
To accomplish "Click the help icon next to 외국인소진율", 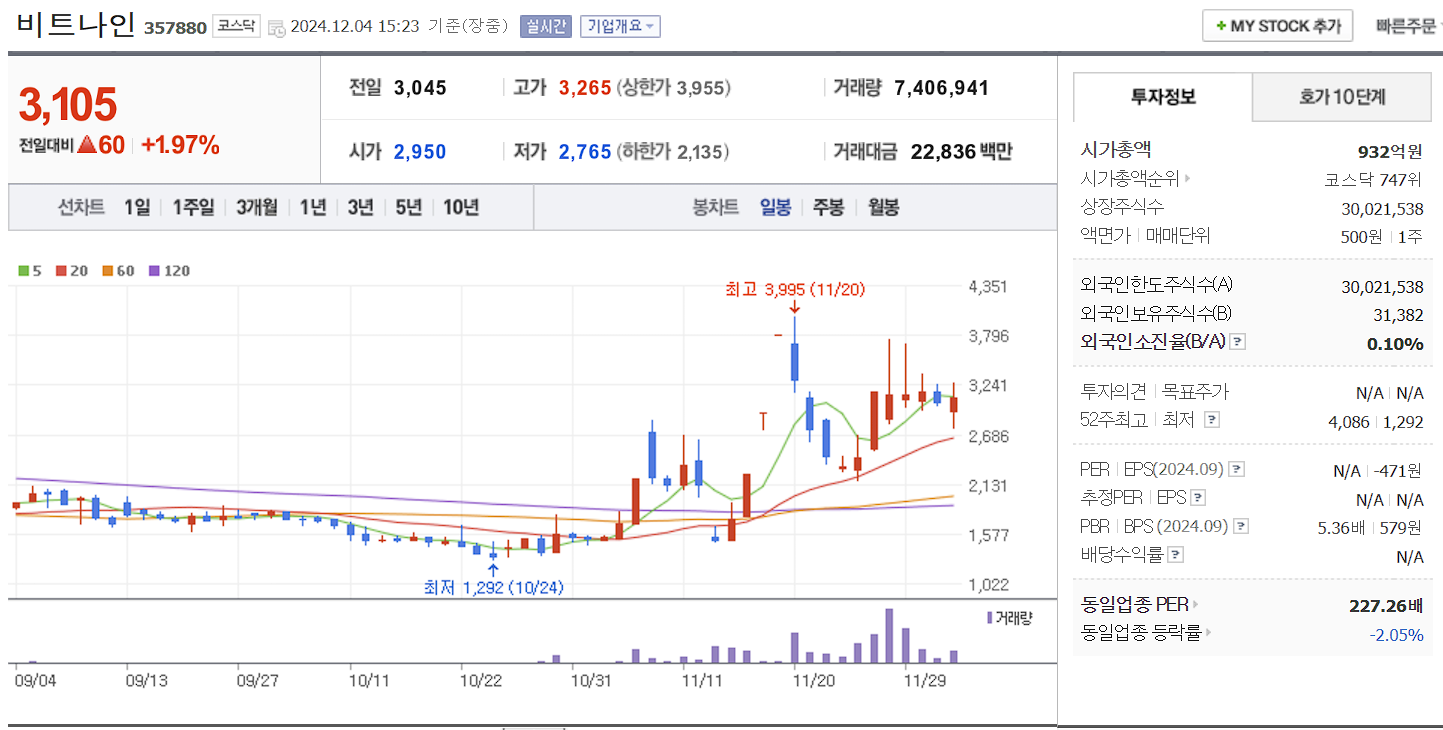I will click(x=1238, y=343).
